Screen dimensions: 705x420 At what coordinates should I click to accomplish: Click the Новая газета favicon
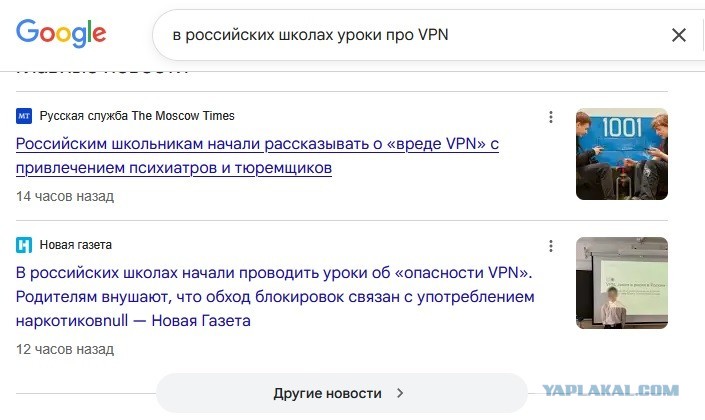[24, 245]
